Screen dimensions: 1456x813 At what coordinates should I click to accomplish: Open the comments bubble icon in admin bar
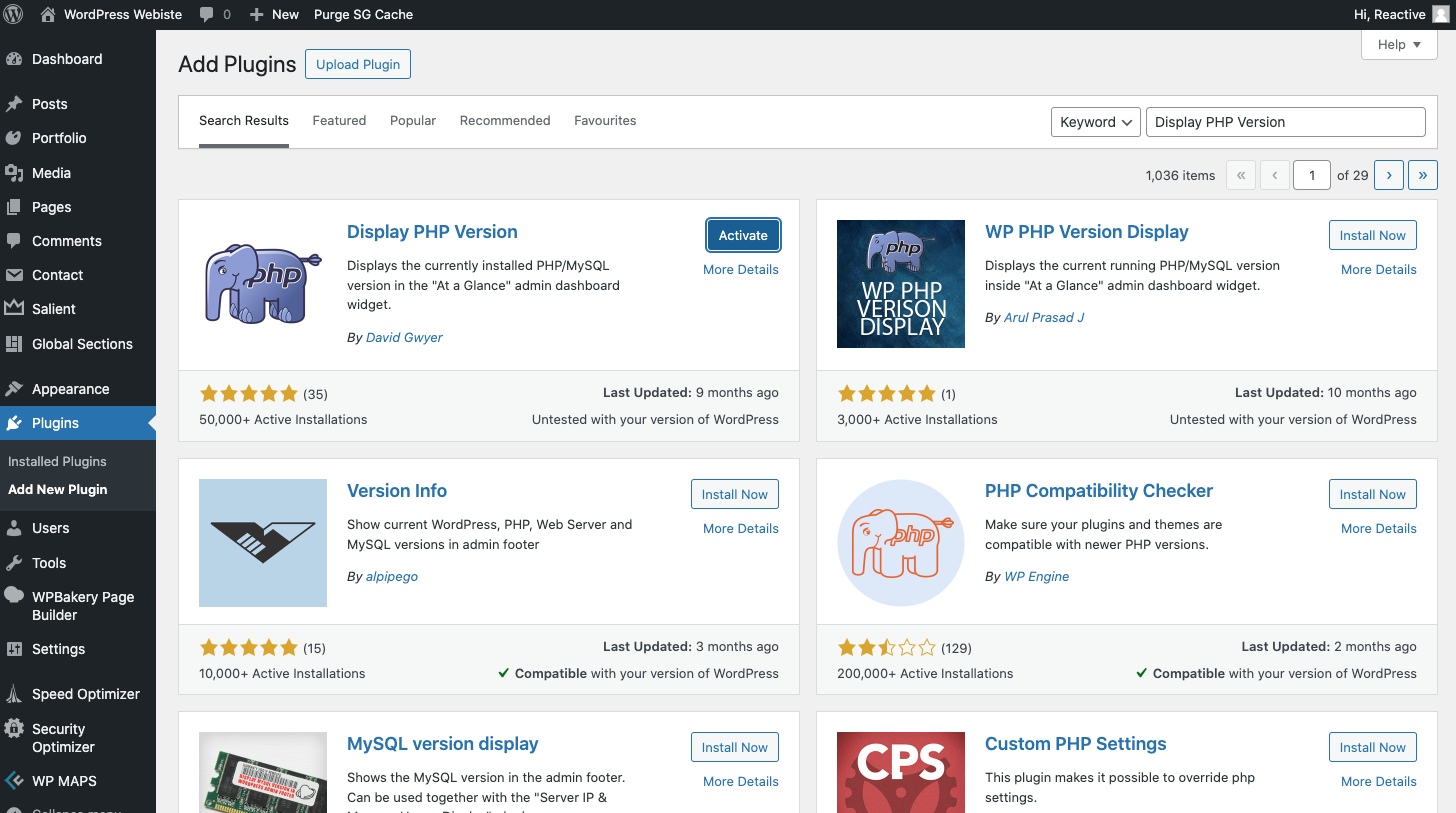click(x=206, y=14)
